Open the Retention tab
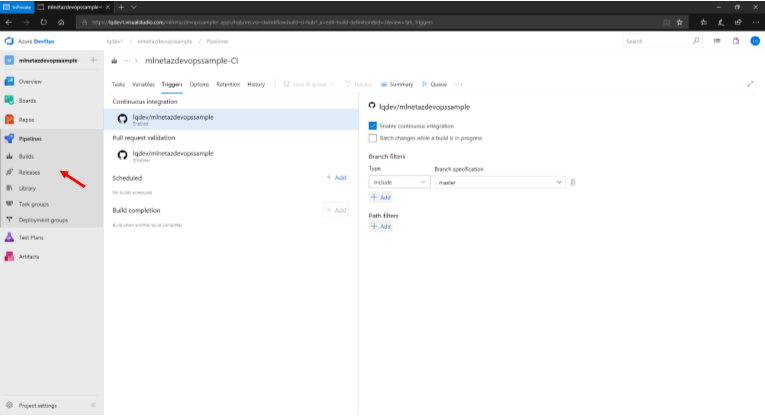 tap(227, 84)
